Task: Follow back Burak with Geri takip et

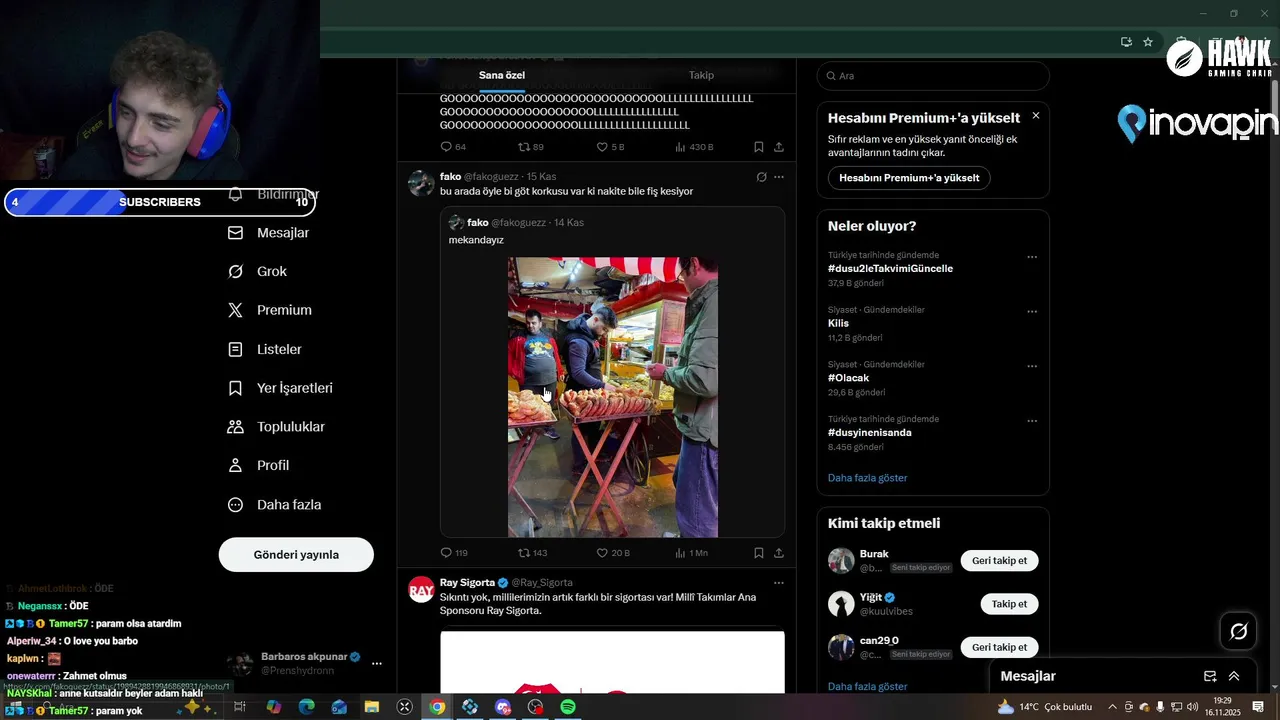Action: tap(999, 561)
